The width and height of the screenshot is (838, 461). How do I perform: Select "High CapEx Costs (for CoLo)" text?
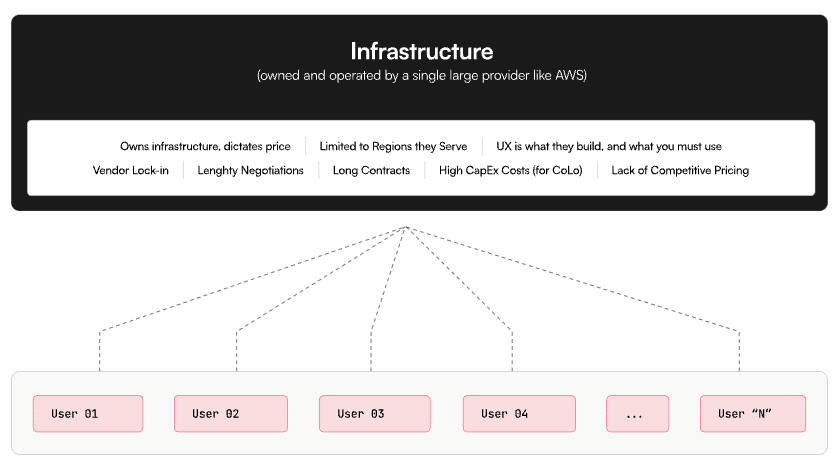(x=510, y=170)
